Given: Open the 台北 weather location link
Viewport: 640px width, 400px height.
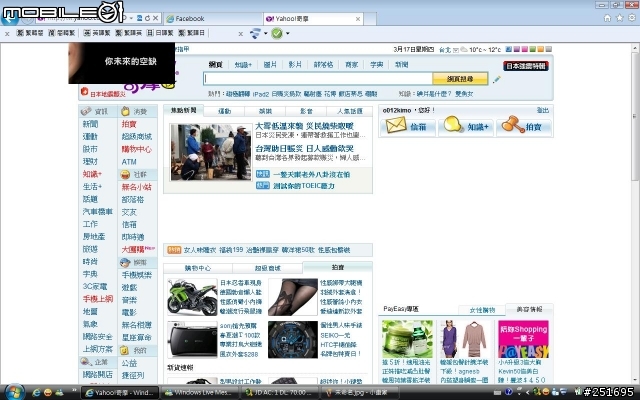Looking at the screenshot, I should pyautogui.click(x=445, y=50).
